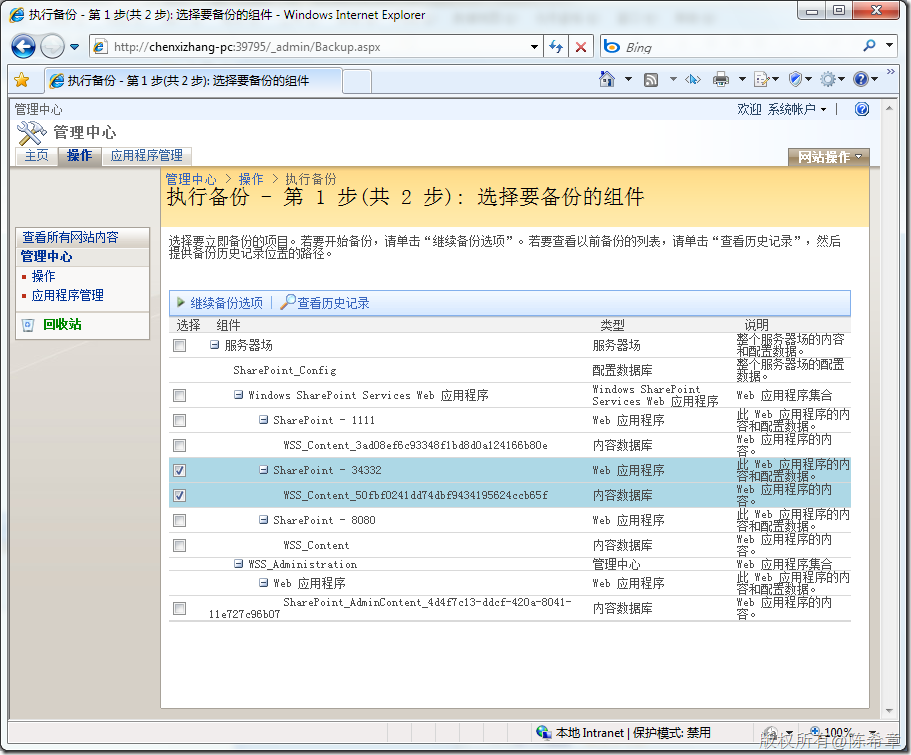Open the browser Help question icon

865,79
